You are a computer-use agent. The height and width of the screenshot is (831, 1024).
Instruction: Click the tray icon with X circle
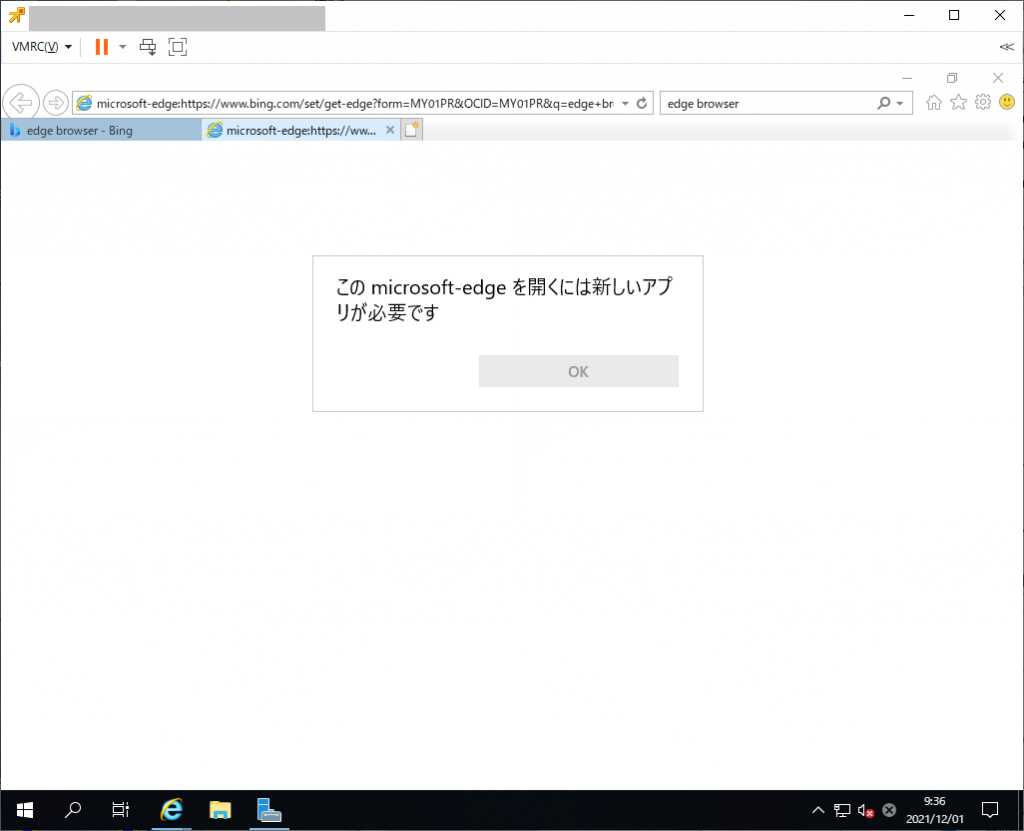pos(889,811)
